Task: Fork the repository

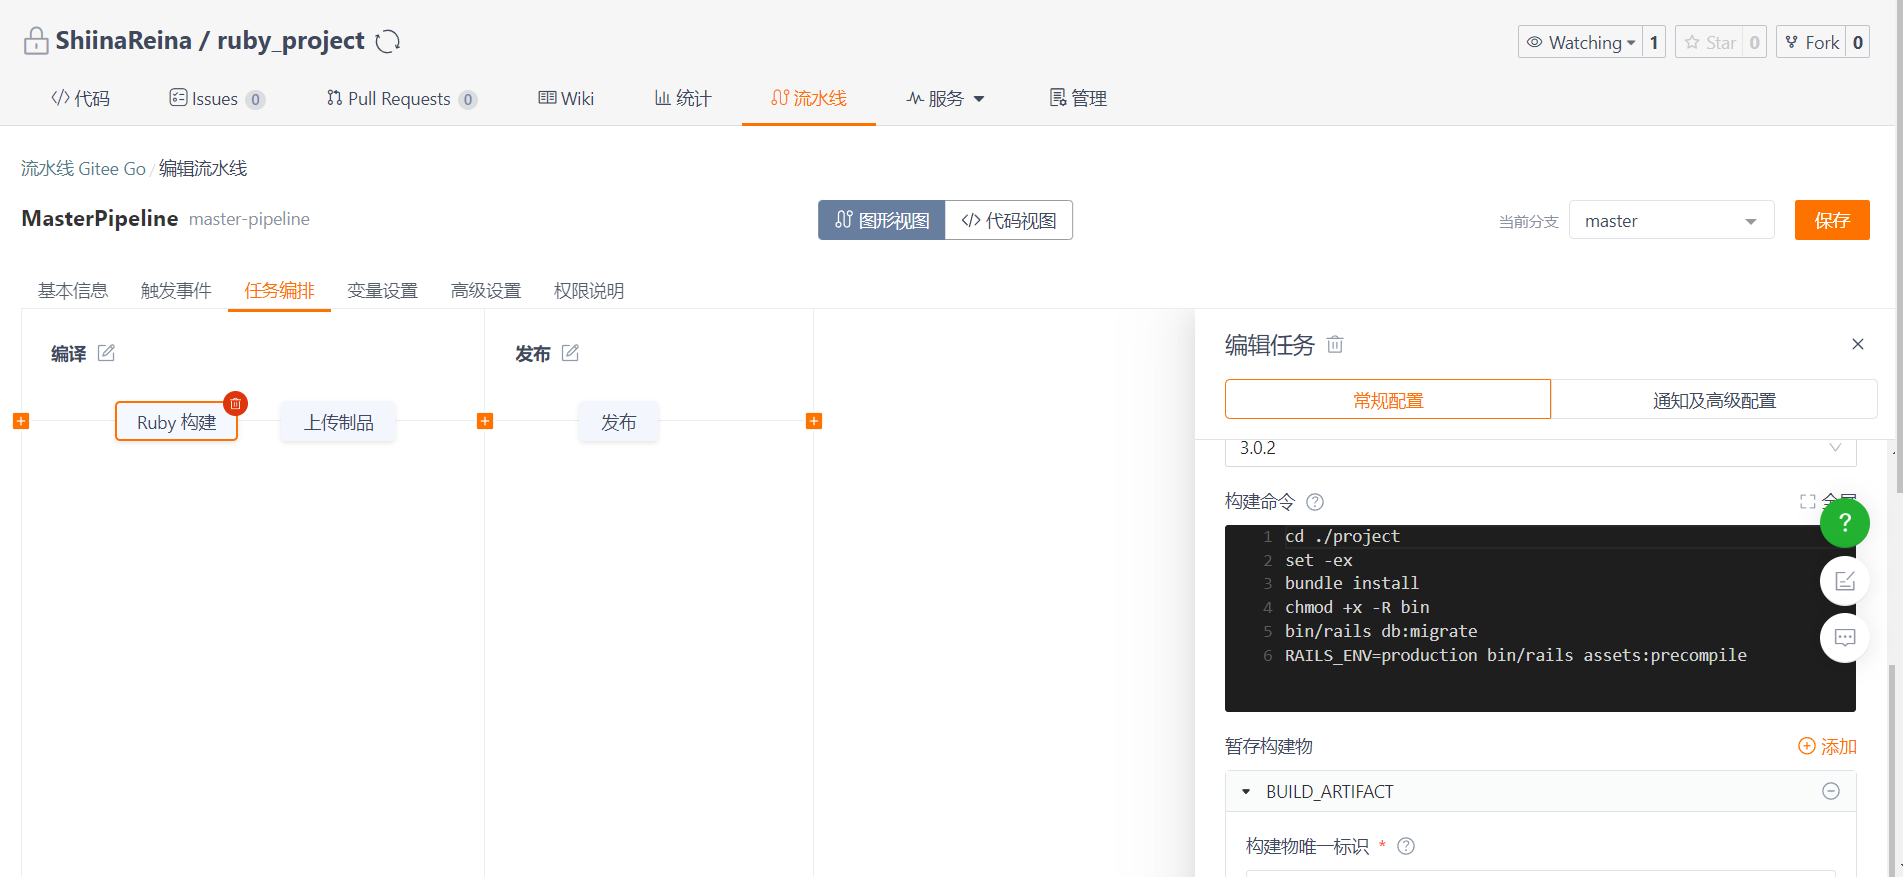Action: [x=1811, y=42]
